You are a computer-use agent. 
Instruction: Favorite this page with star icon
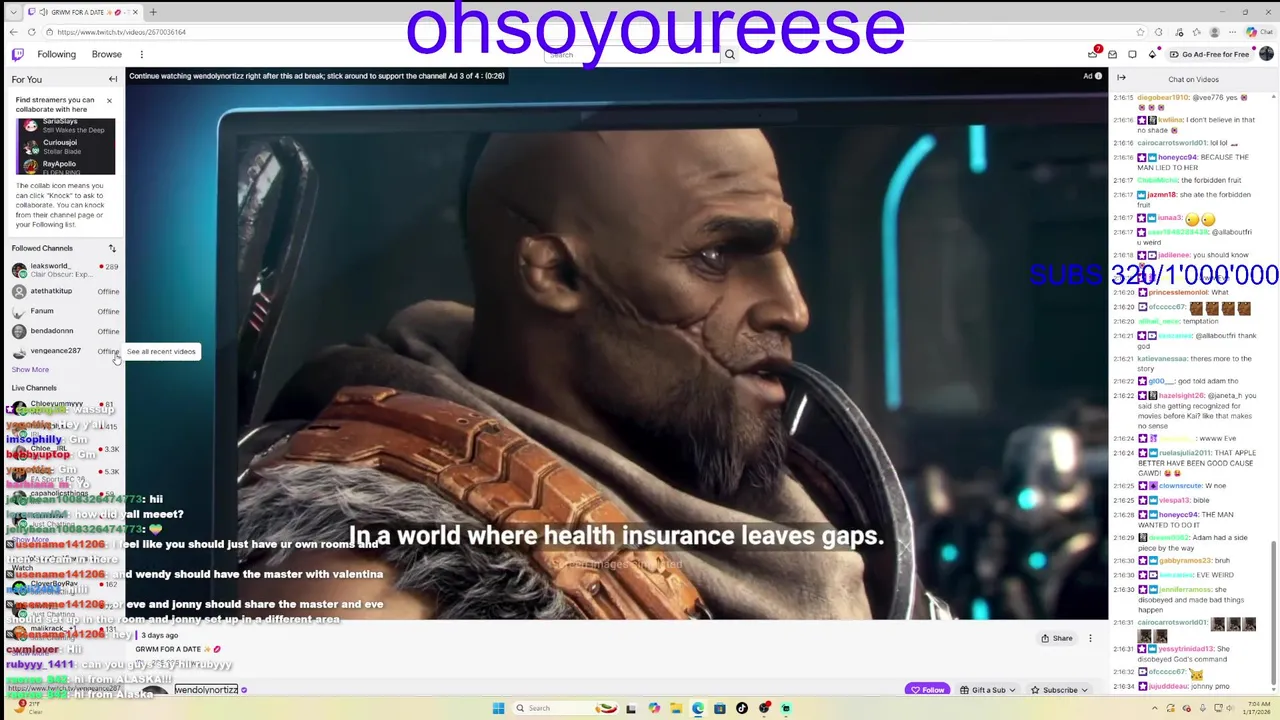coord(1140,32)
